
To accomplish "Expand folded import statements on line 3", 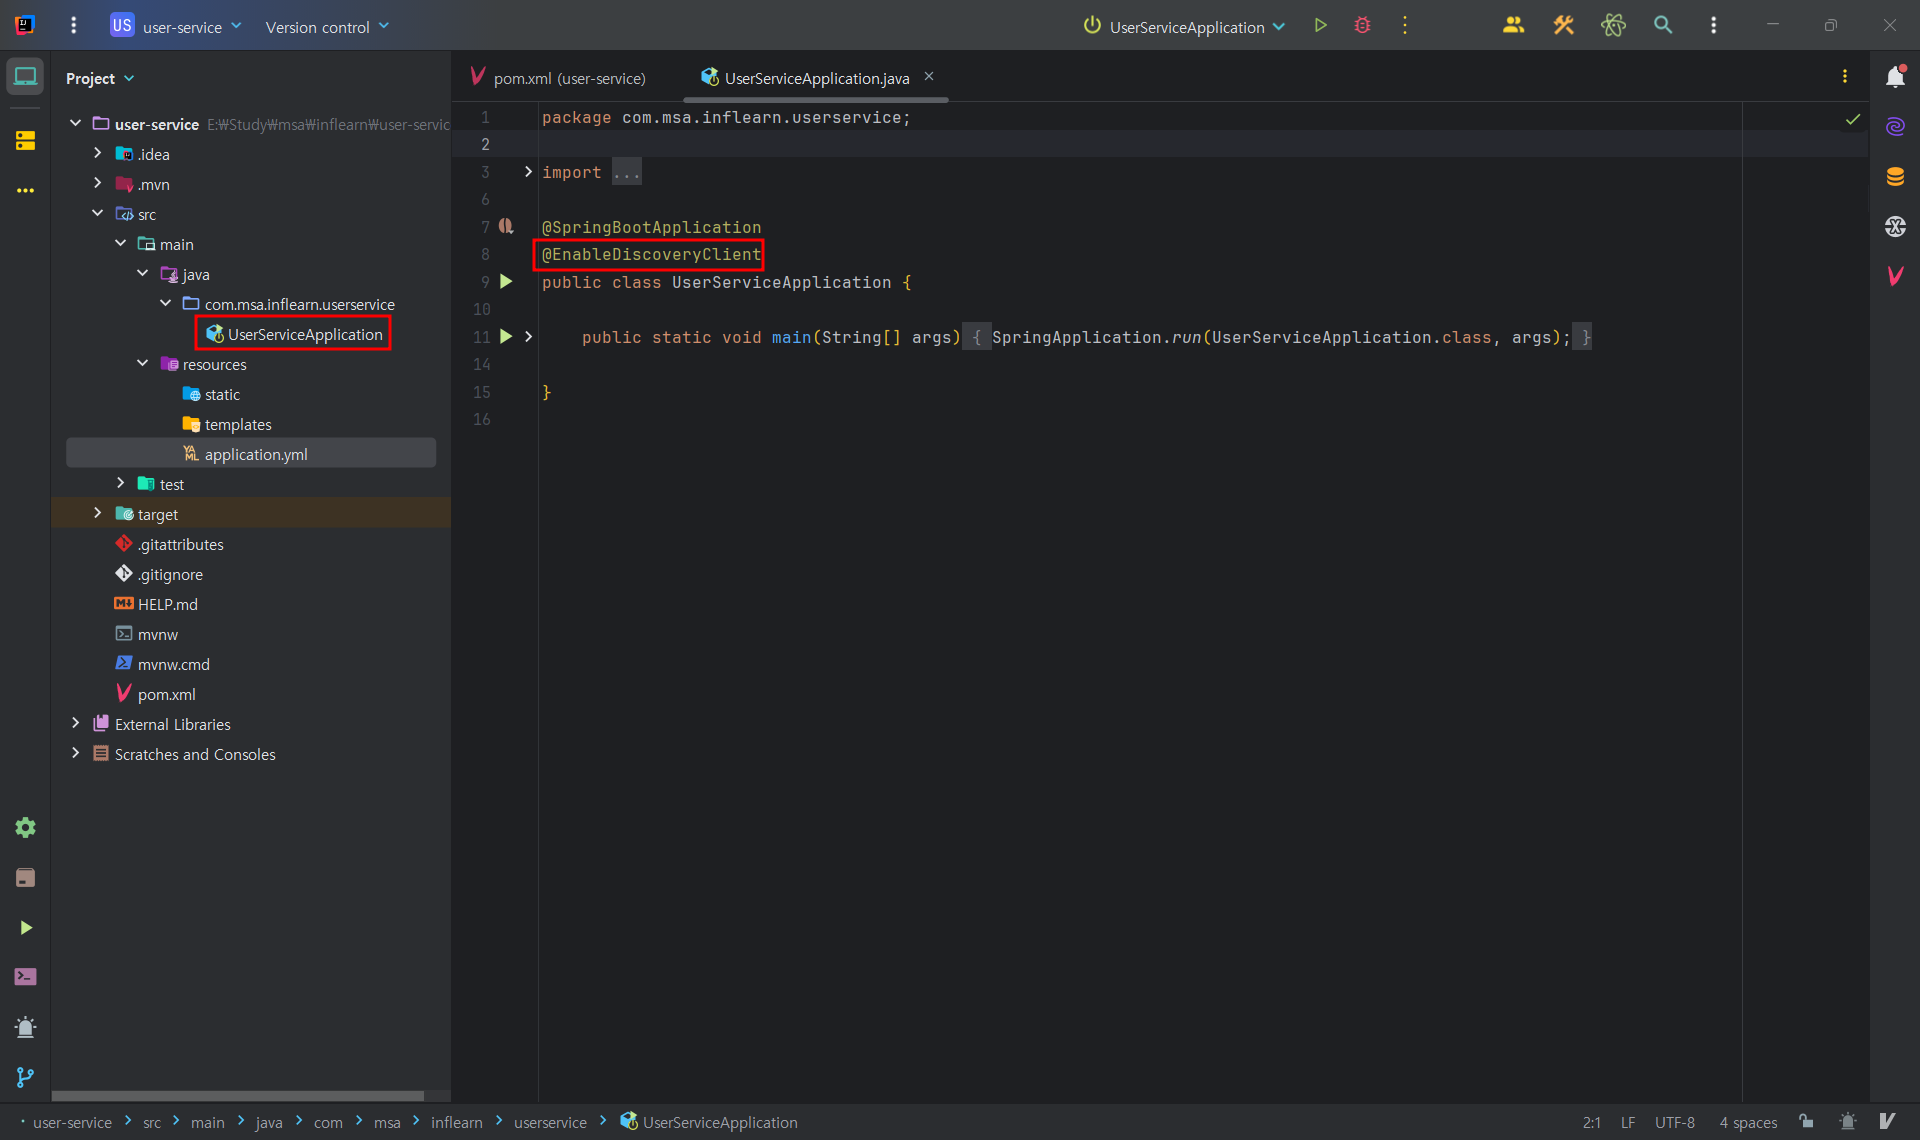I will point(528,172).
